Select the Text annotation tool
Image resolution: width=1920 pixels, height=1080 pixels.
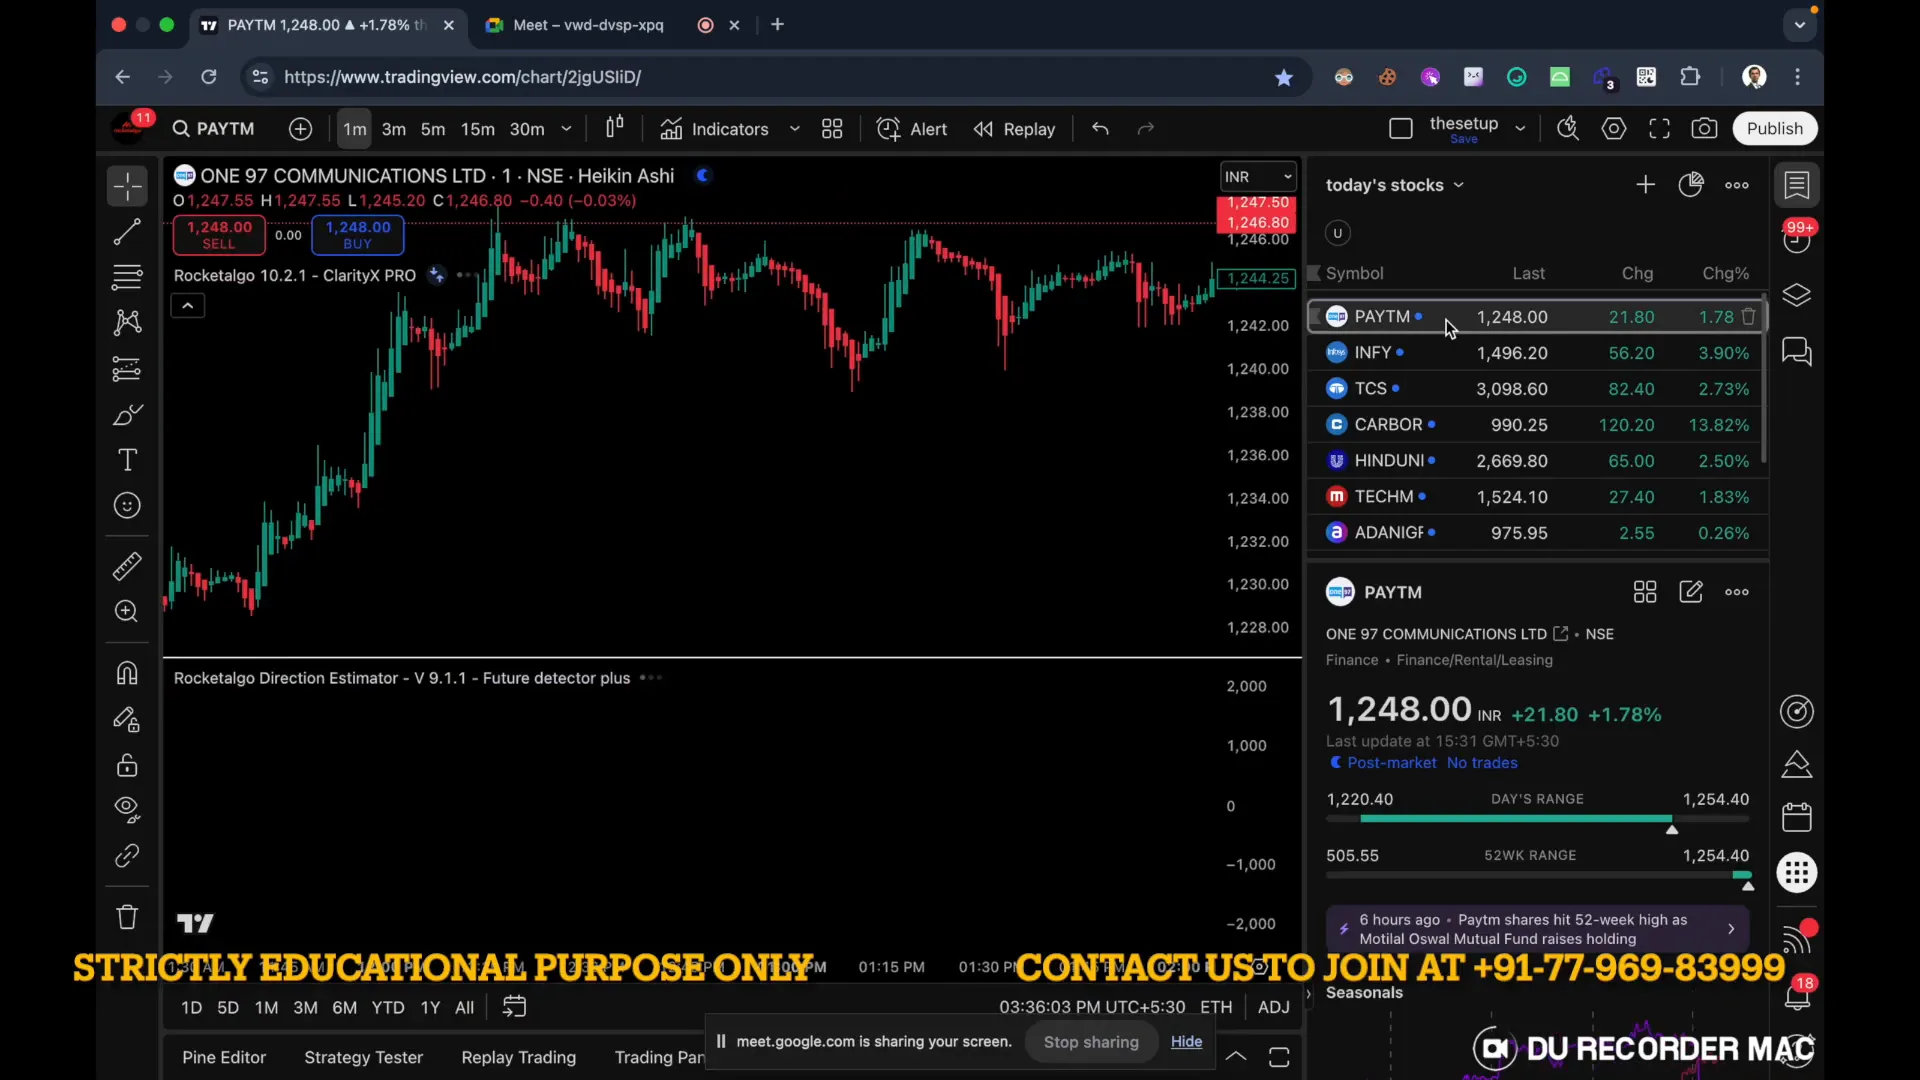(x=127, y=460)
